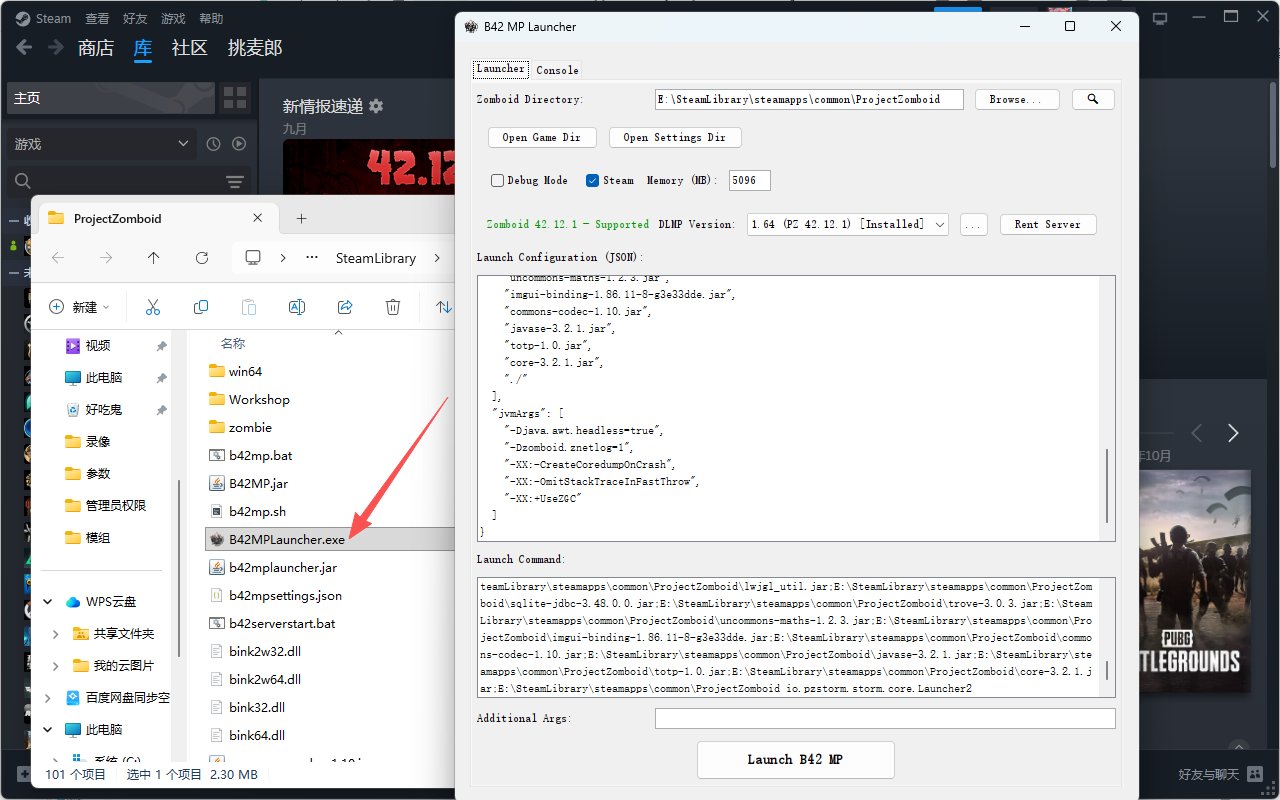Open the 新建 dropdown in Explorer

pos(80,307)
